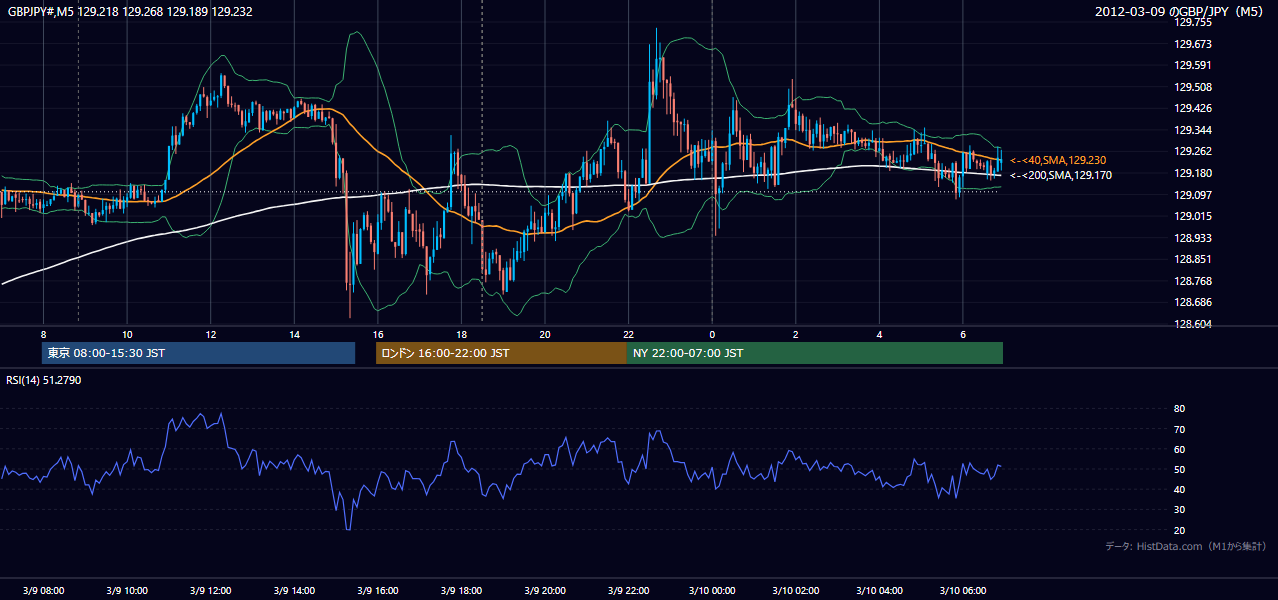This screenshot has height=600, width=1278.
Task: Click hour label 18 on price chart axis
Action: pos(461,334)
